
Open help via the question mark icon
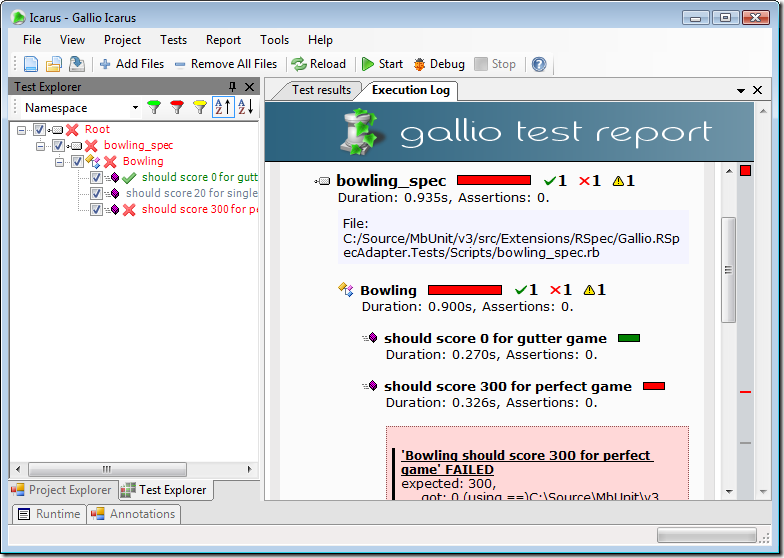[539, 64]
